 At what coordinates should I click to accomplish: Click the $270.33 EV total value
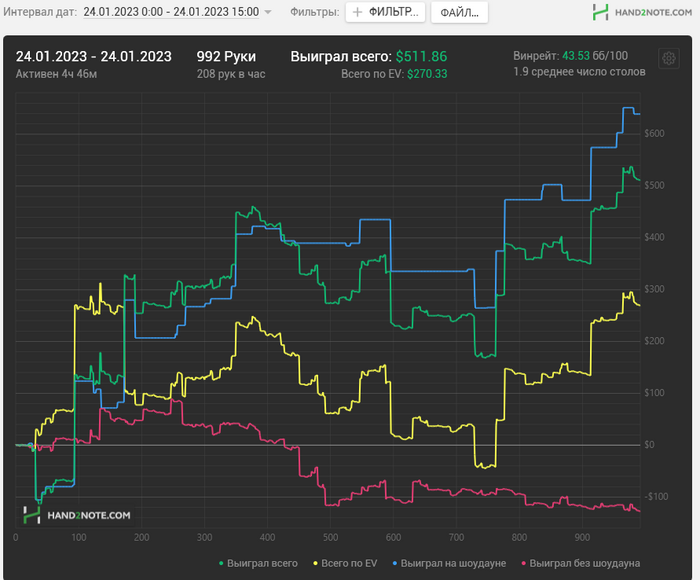pos(427,74)
